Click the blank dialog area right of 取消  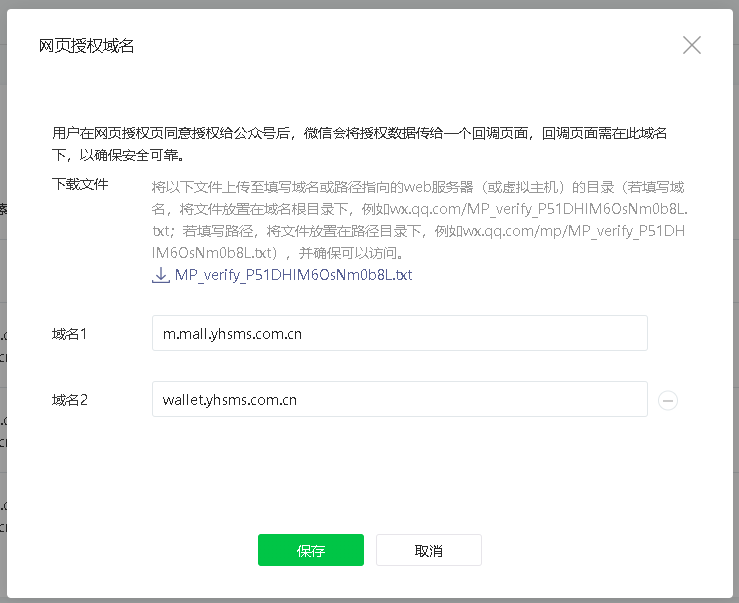600,551
